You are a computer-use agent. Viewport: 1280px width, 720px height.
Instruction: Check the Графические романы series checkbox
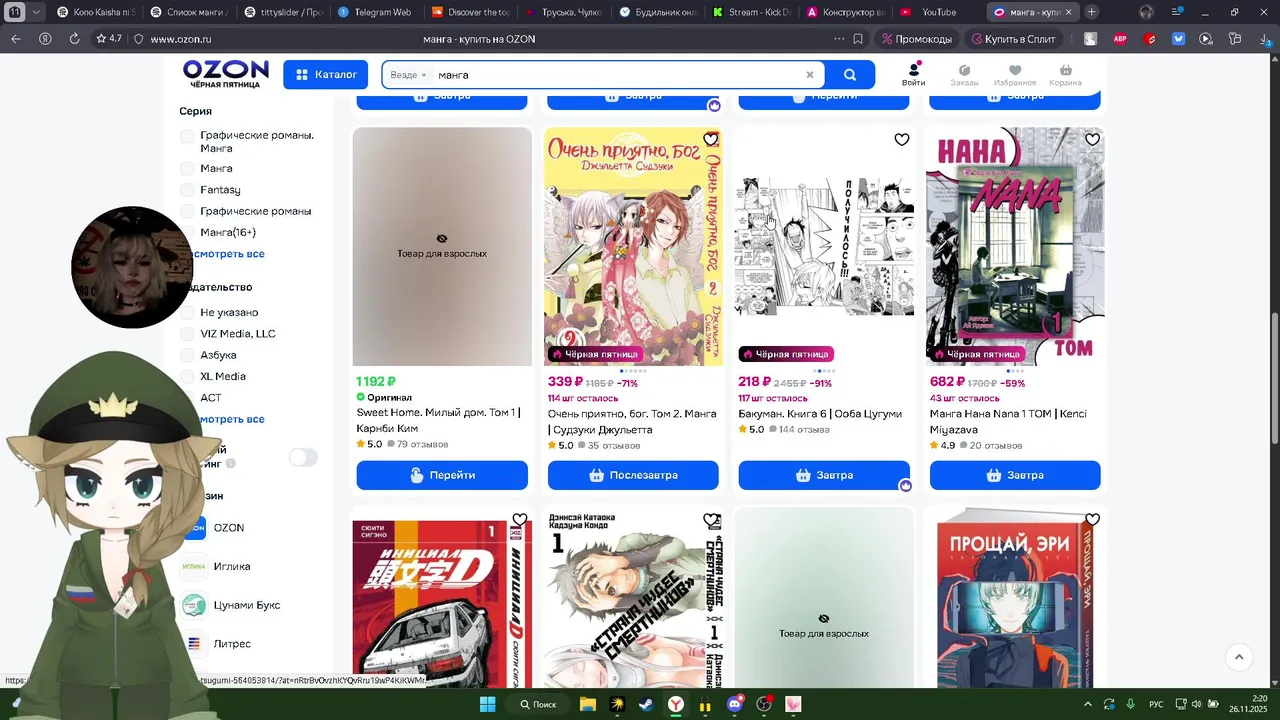187,211
